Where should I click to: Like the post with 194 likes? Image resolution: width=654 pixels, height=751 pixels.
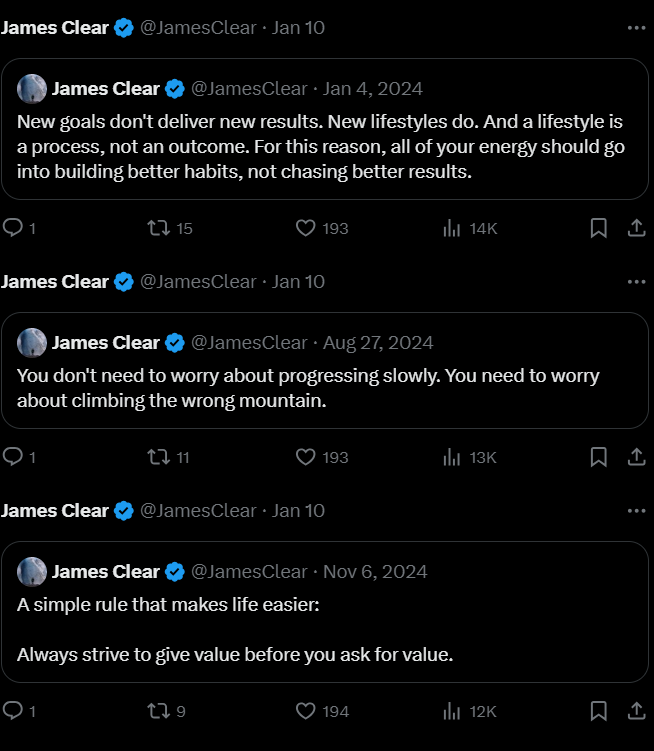[306, 711]
